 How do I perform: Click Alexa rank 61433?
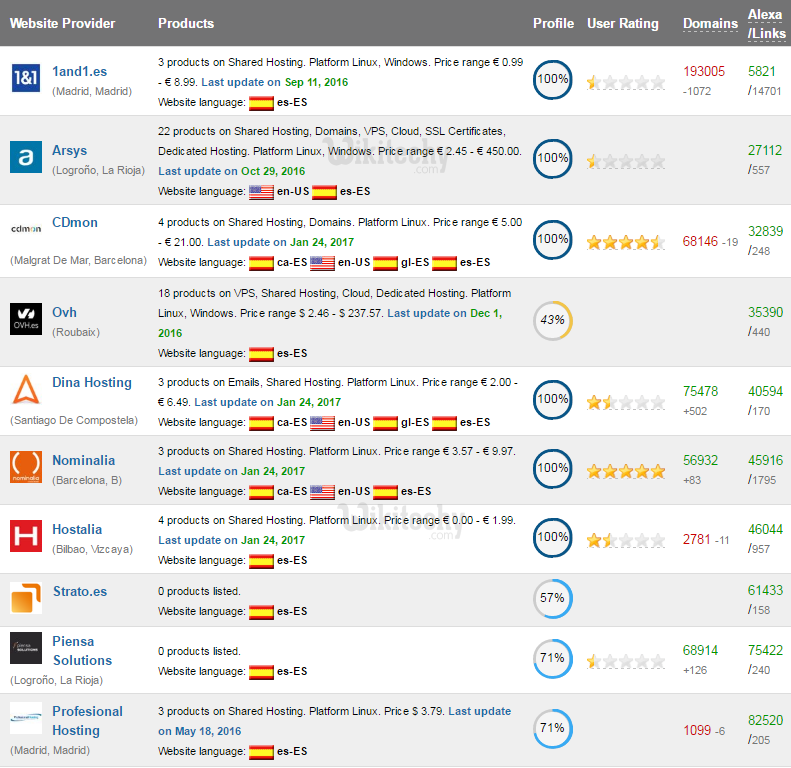(765, 590)
